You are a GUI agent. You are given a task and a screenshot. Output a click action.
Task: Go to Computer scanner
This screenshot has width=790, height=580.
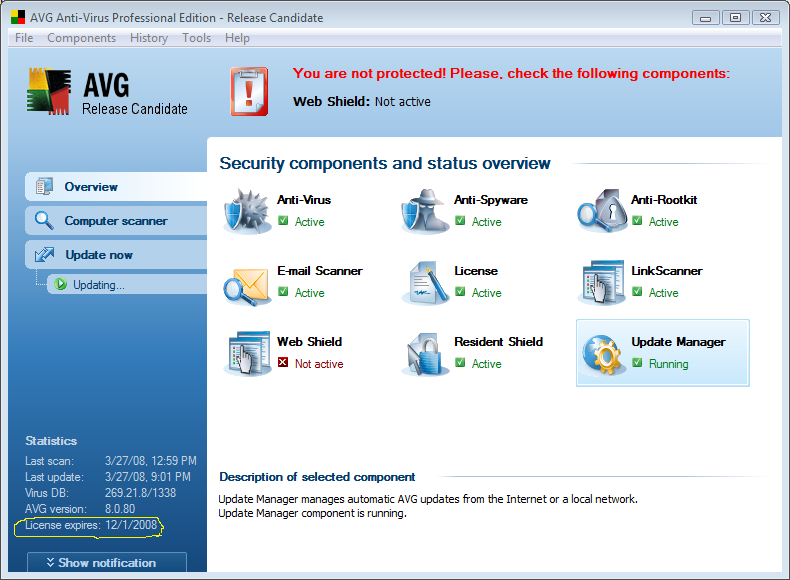pos(116,220)
